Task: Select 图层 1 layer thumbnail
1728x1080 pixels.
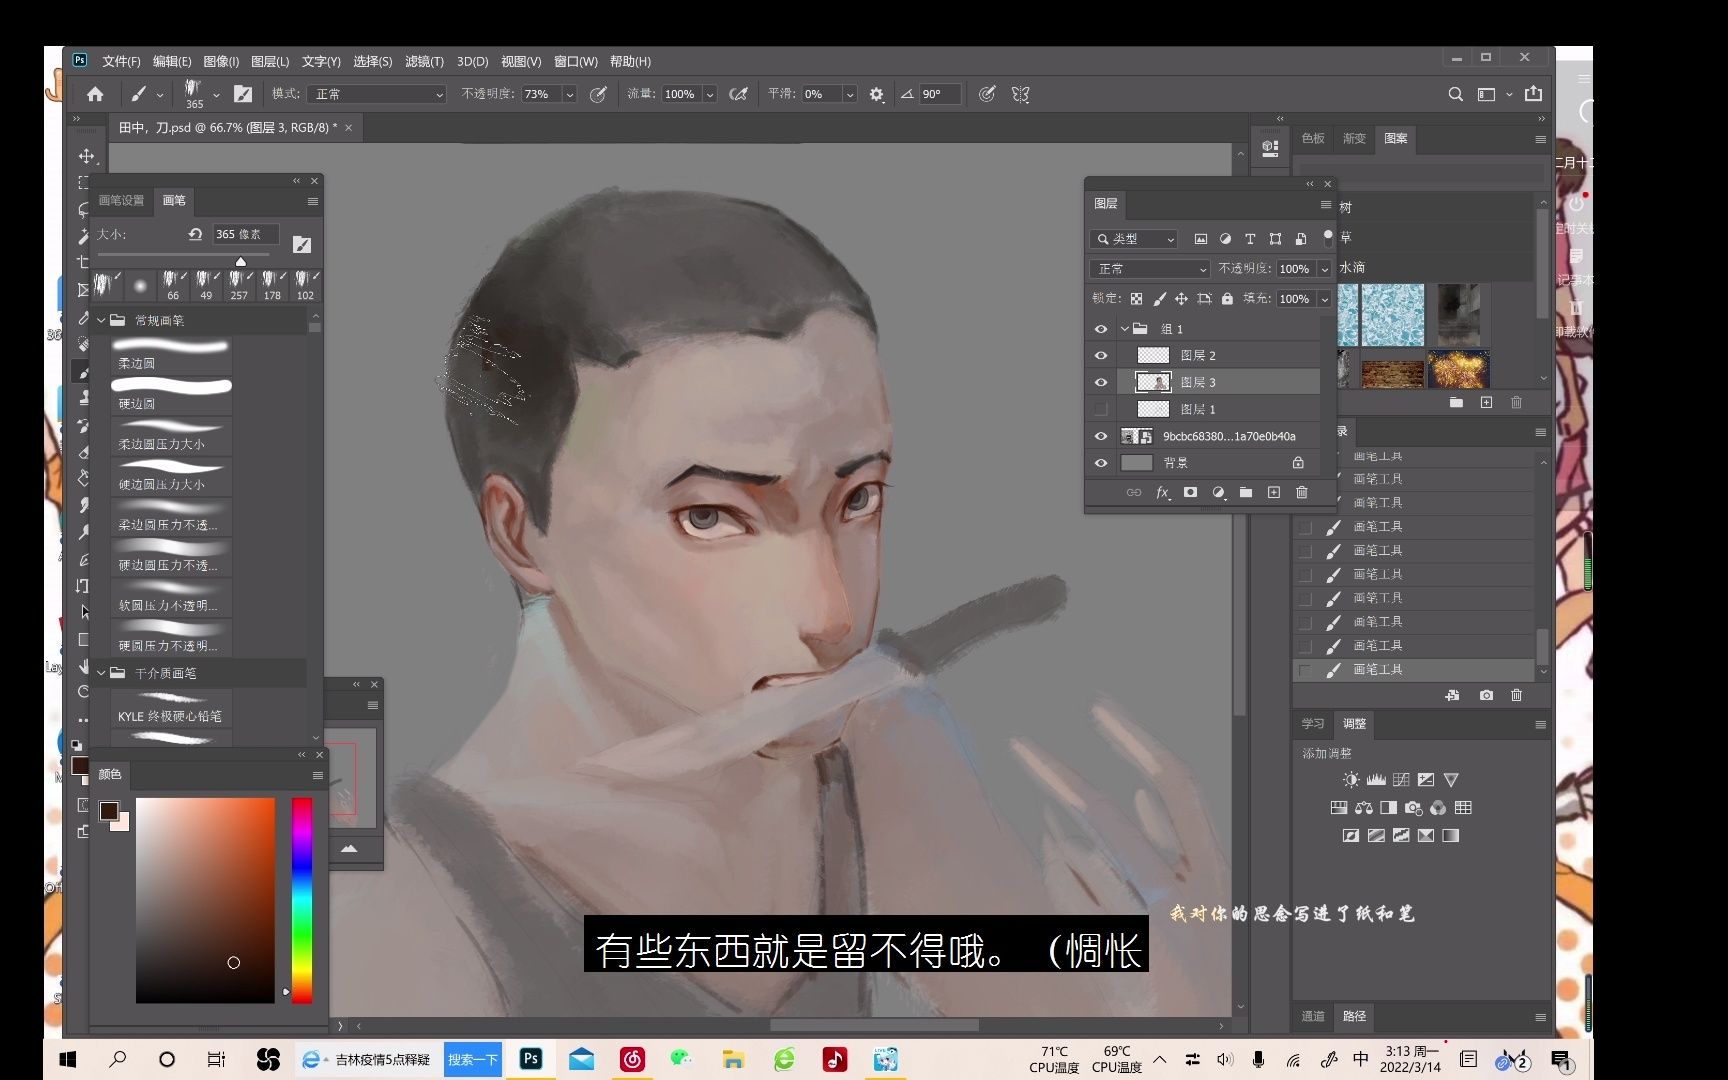Action: [x=1153, y=409]
